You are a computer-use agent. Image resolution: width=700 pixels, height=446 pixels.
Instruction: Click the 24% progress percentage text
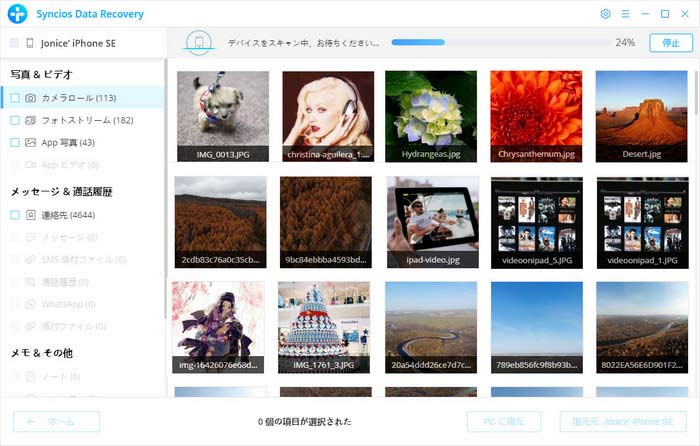625,42
